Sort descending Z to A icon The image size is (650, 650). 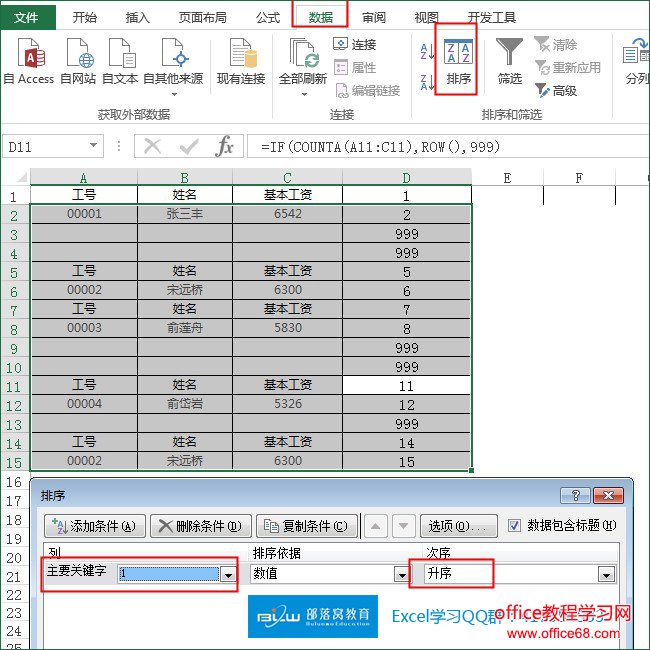click(427, 82)
